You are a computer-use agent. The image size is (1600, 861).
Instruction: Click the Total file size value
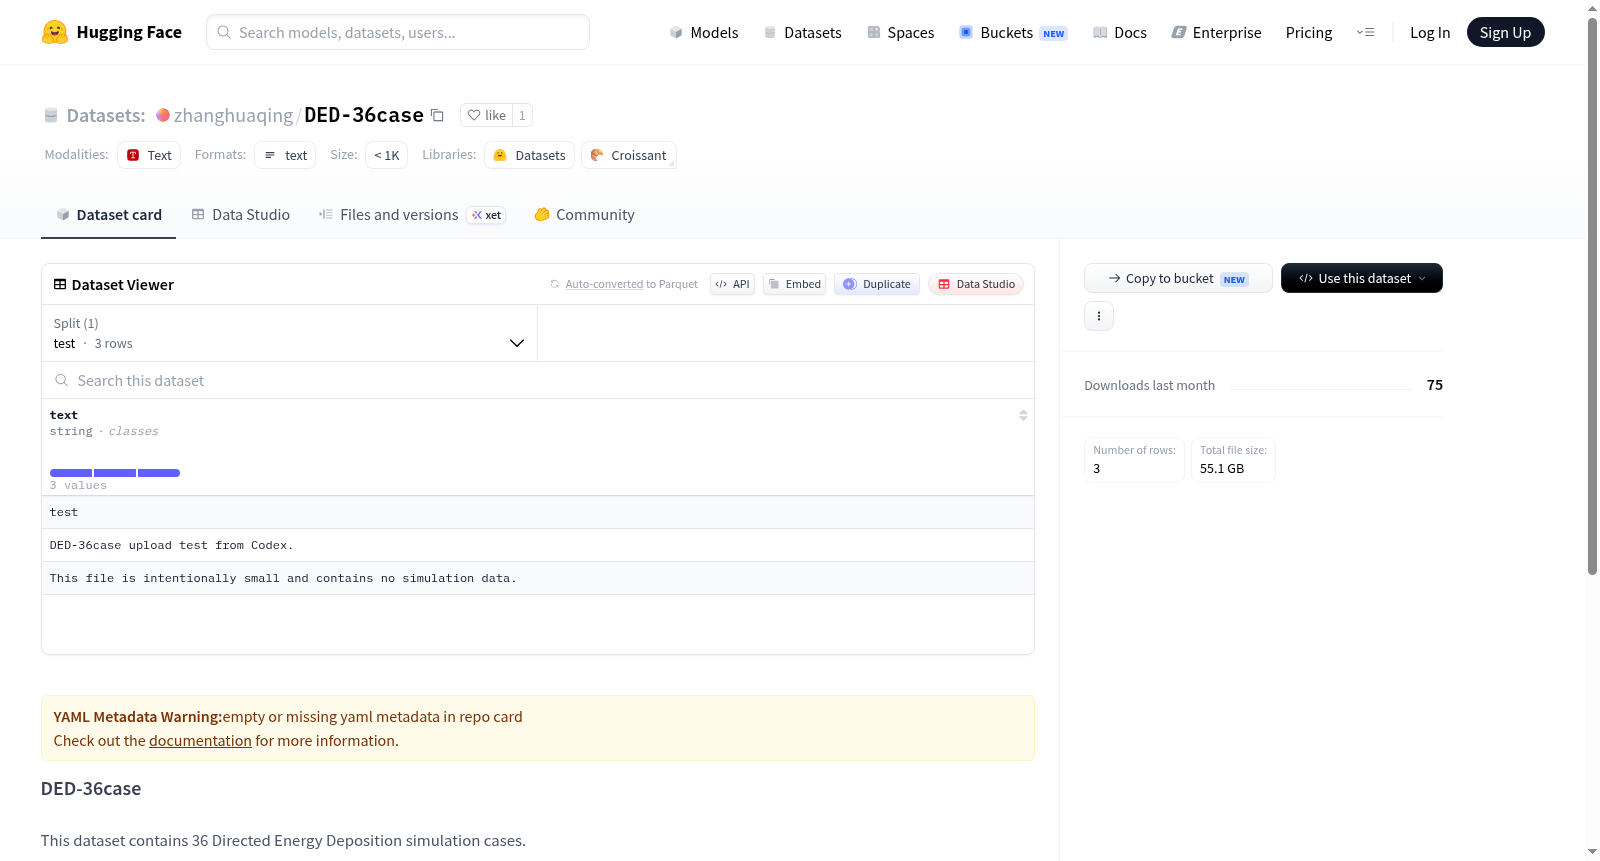pyautogui.click(x=1222, y=468)
